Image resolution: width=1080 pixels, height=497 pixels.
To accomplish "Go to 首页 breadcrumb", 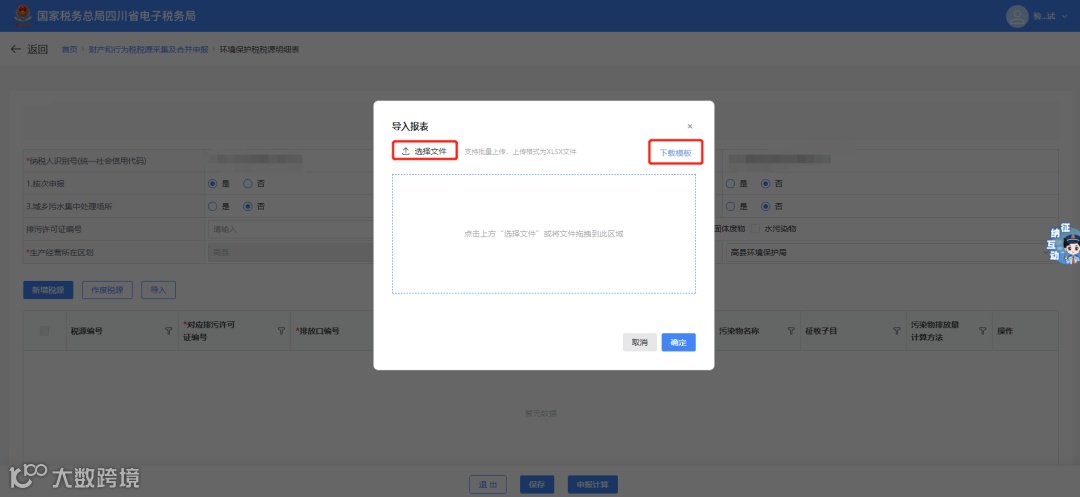I will click(x=70, y=50).
